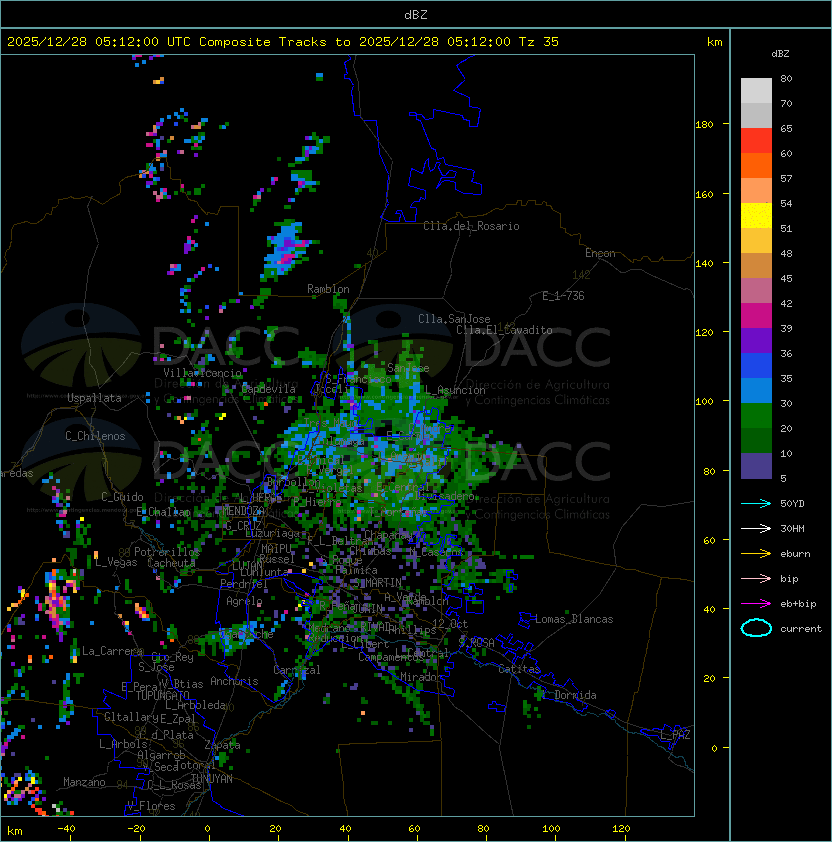Click the 'L_Asuncion' map label
This screenshot has height=842, width=832.
click(455, 390)
